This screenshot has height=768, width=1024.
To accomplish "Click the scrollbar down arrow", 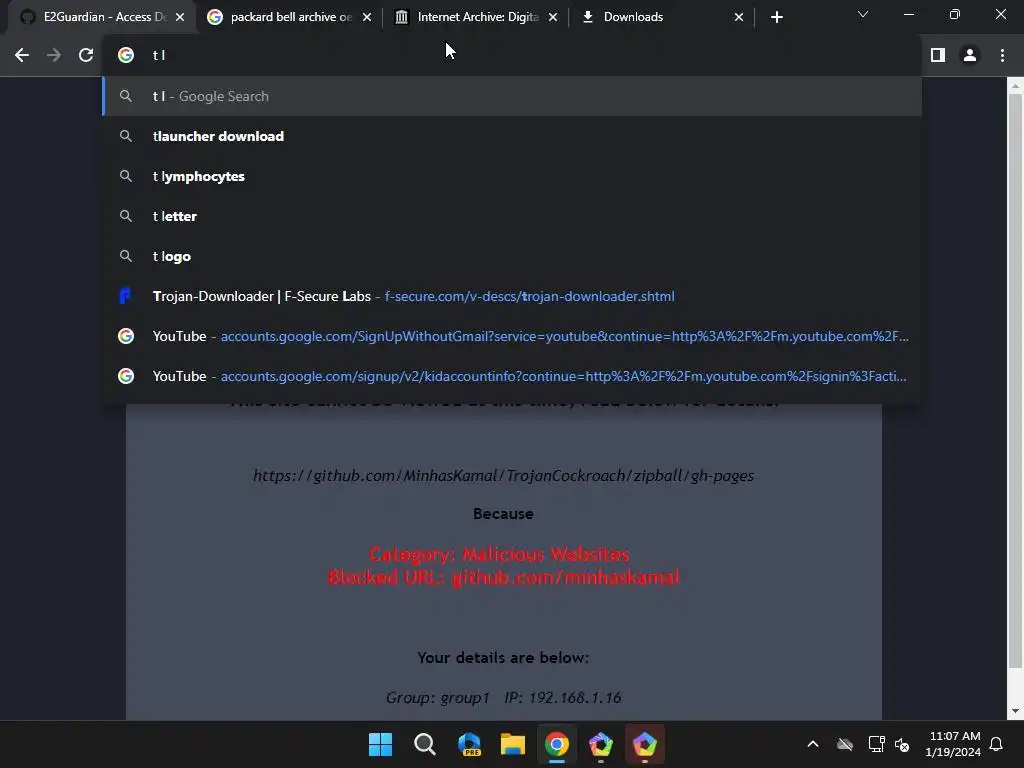I will 1015,712.
